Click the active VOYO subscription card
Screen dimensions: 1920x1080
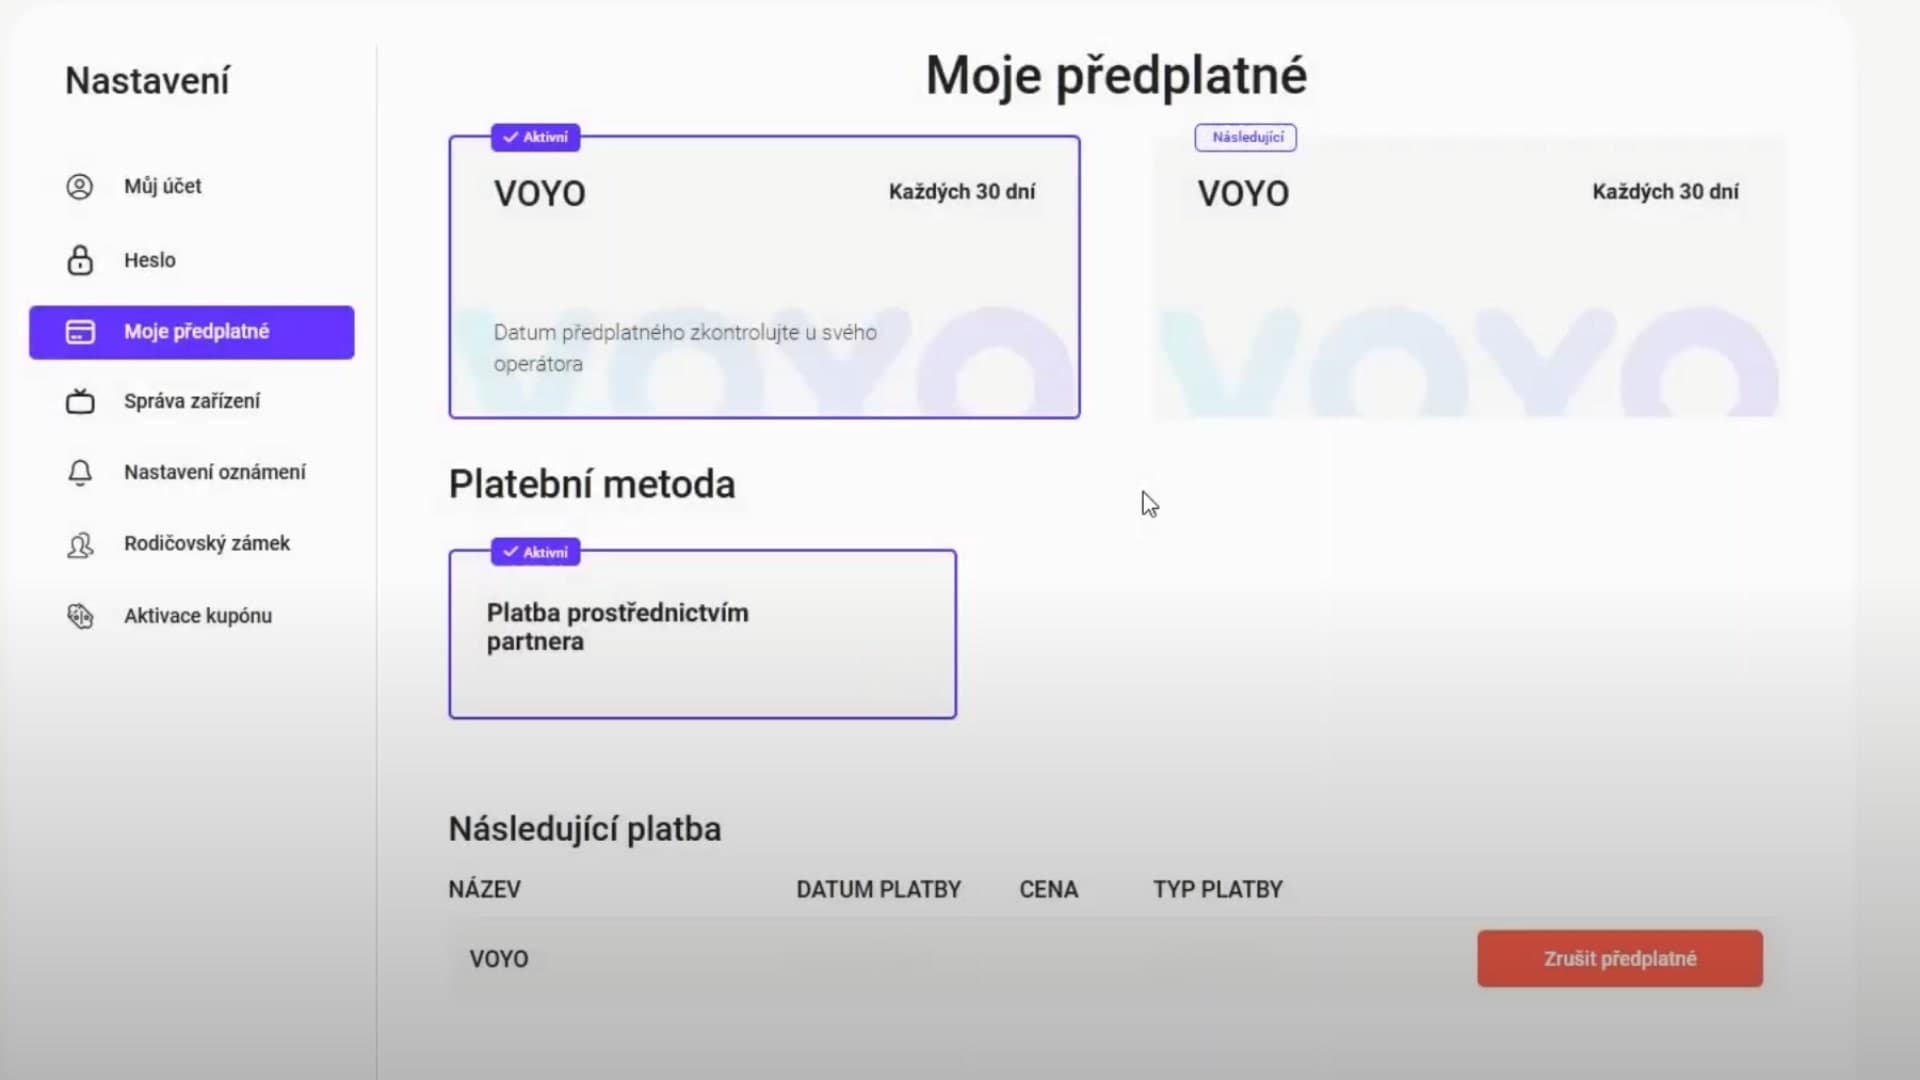point(765,270)
